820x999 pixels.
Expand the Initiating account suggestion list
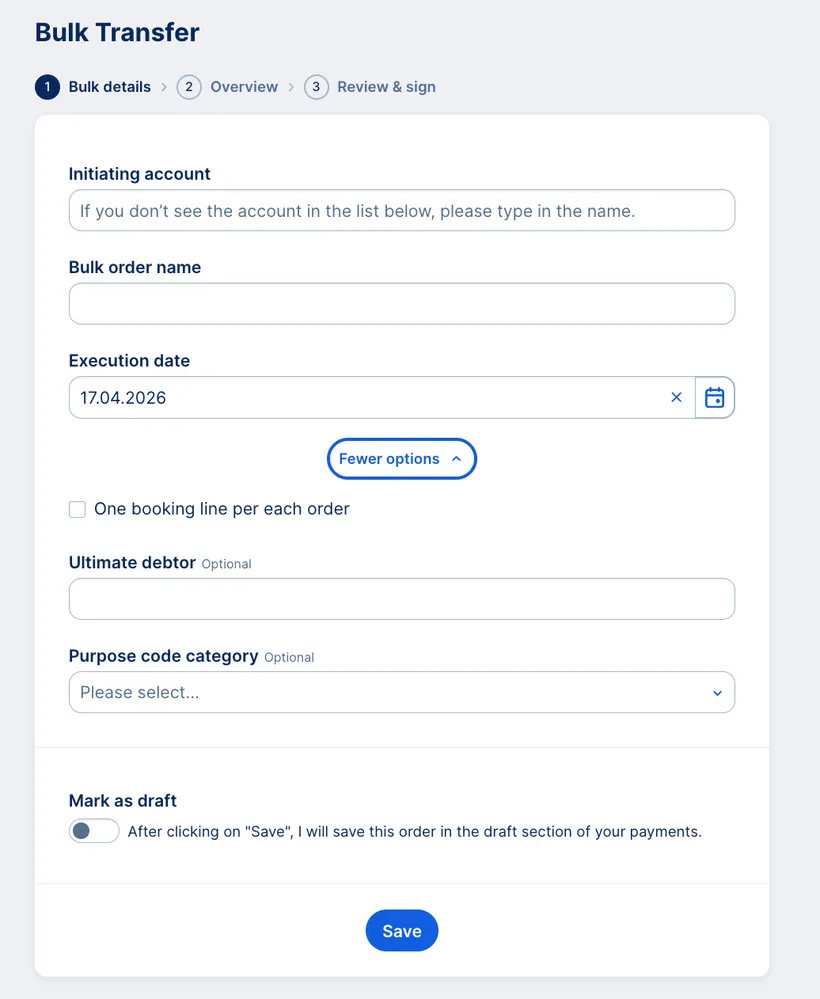pos(401,210)
